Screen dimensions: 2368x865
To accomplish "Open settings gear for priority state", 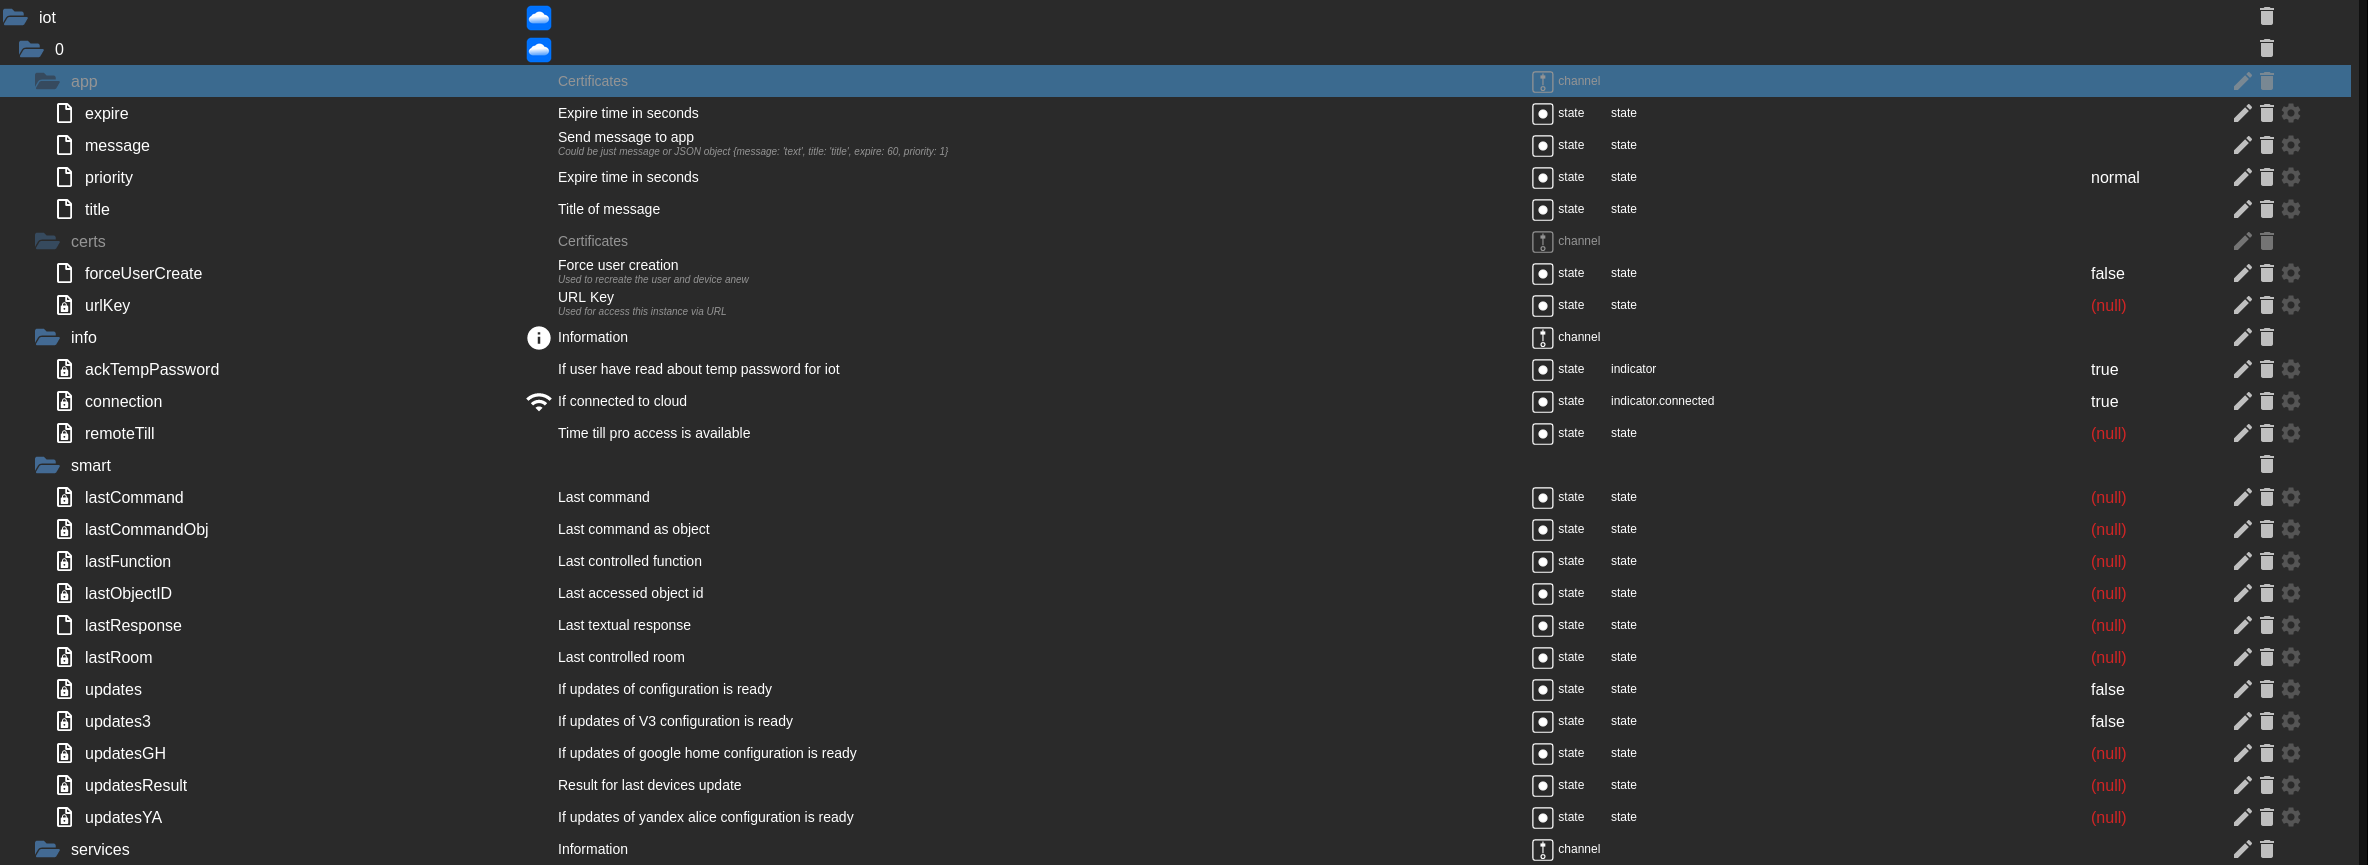I will click(x=2291, y=177).
